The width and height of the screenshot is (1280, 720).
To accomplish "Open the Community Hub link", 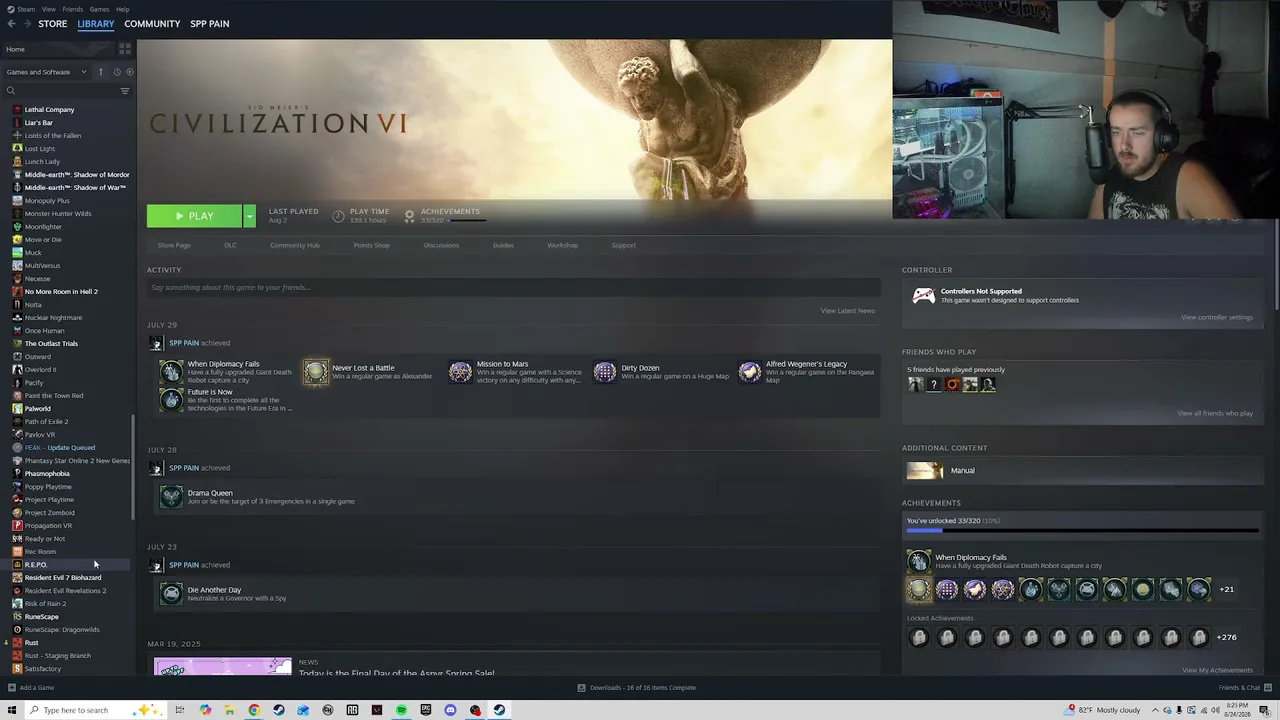I will pos(295,245).
